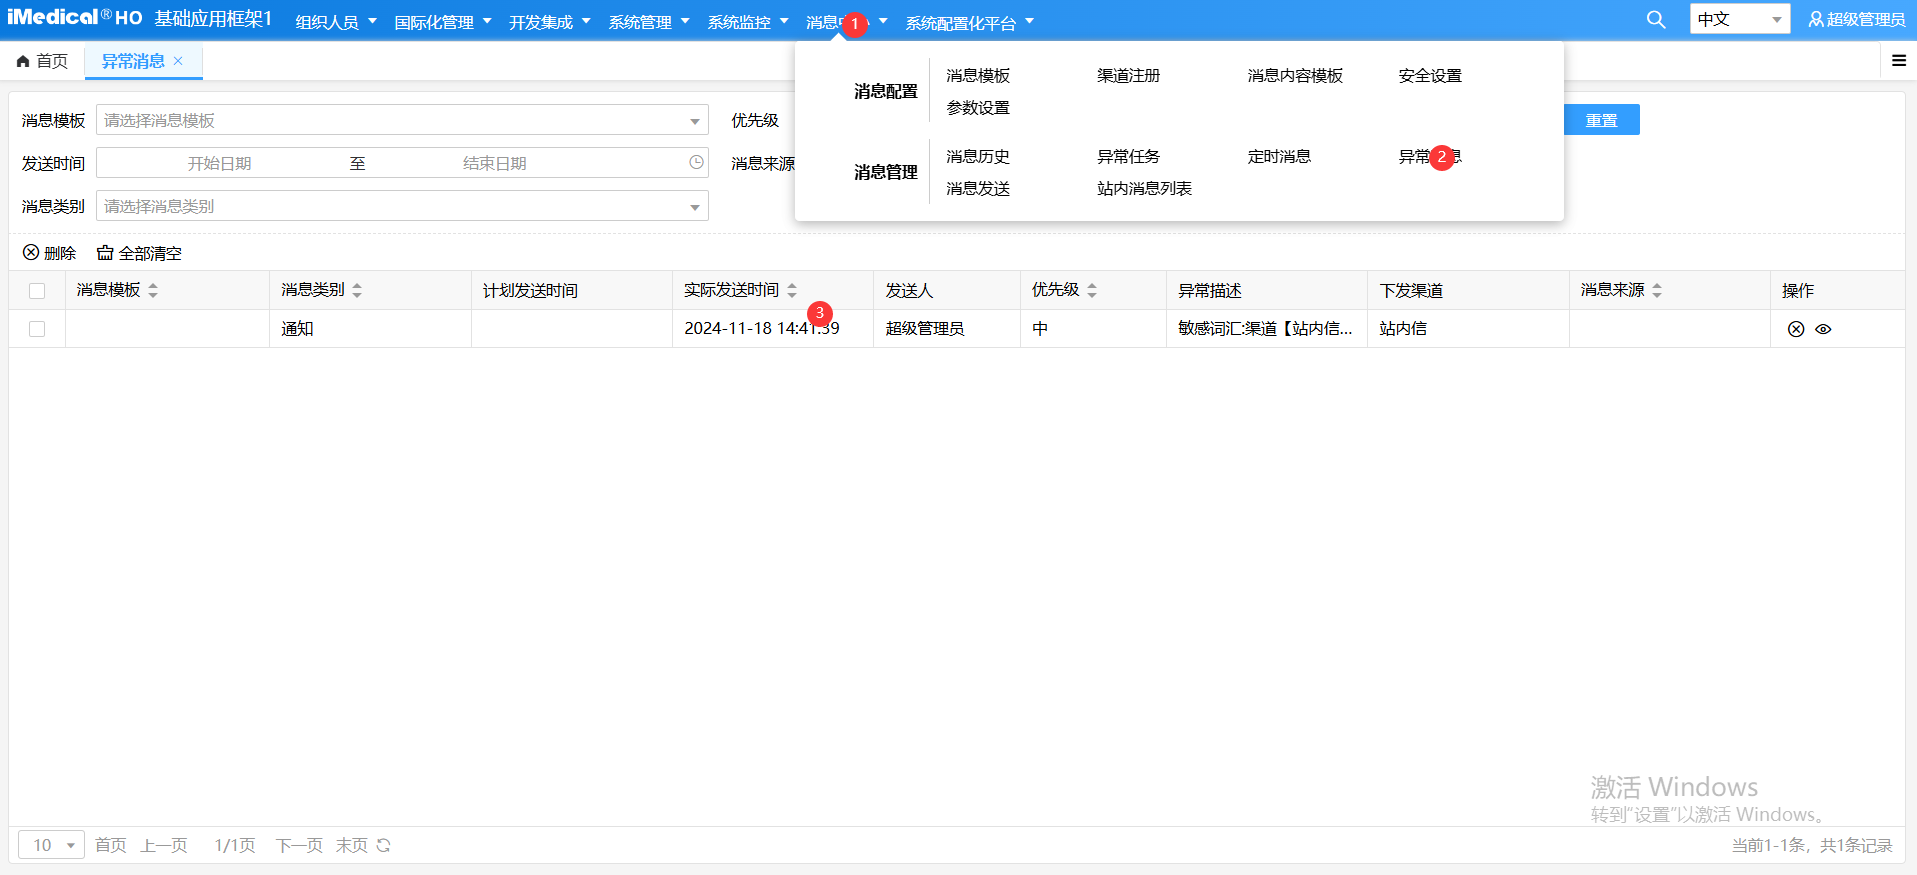Close the 异常消息 tab
This screenshot has width=1917, height=875.
178,61
